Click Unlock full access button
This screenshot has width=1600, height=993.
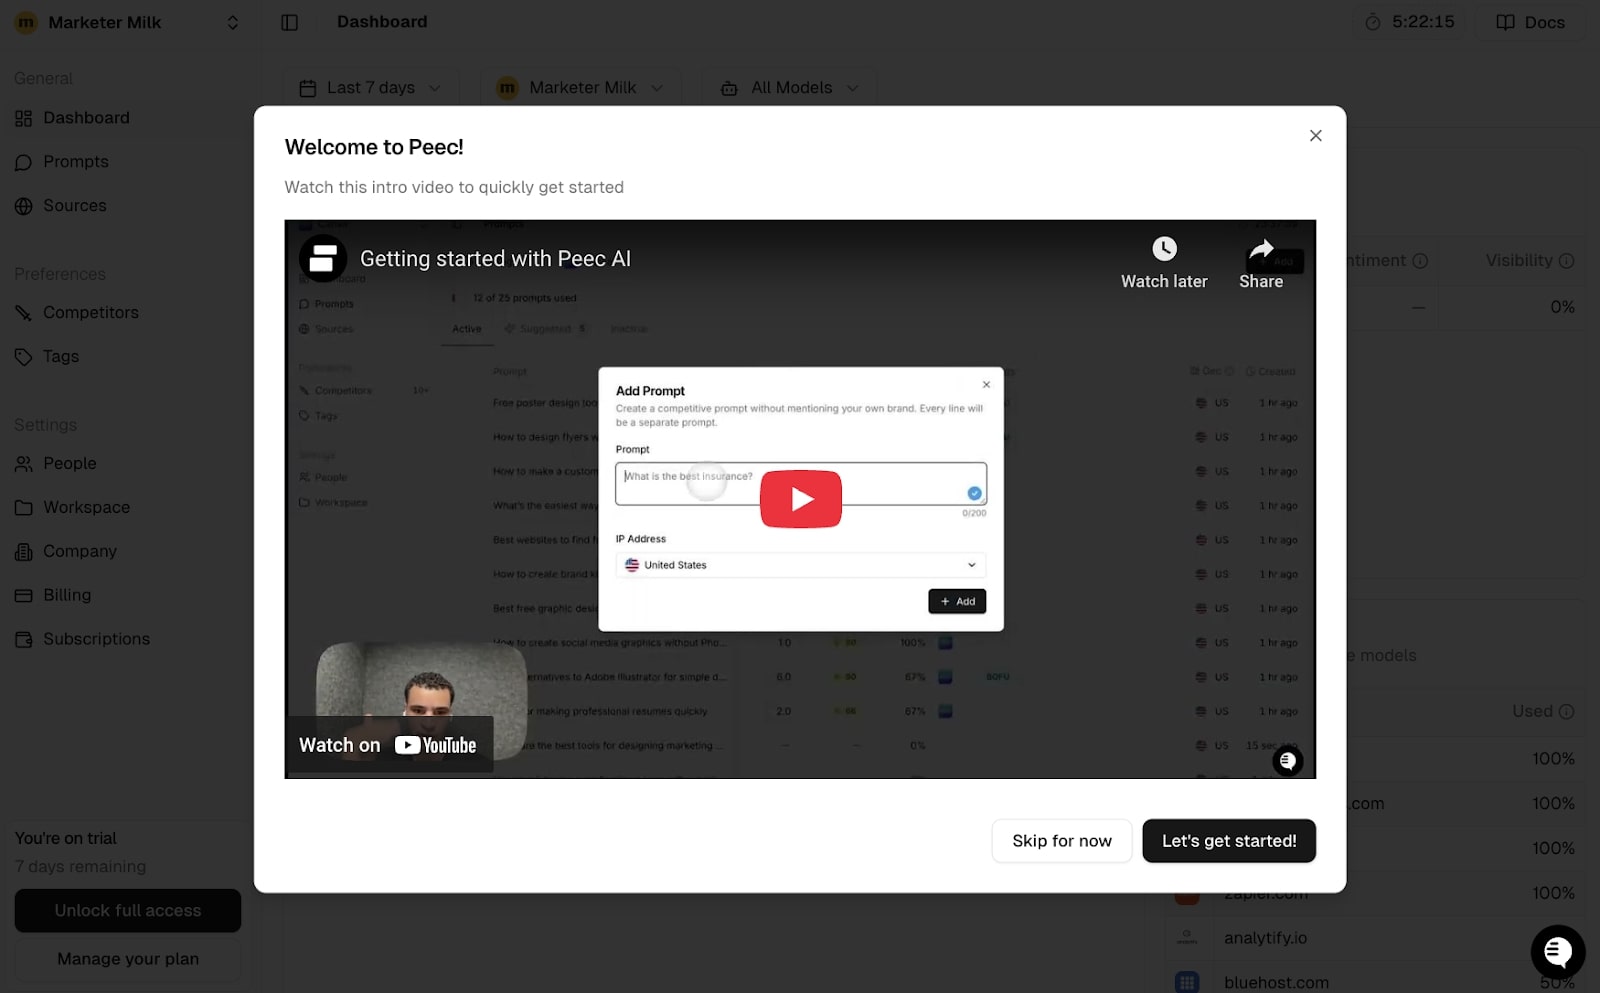coord(128,911)
